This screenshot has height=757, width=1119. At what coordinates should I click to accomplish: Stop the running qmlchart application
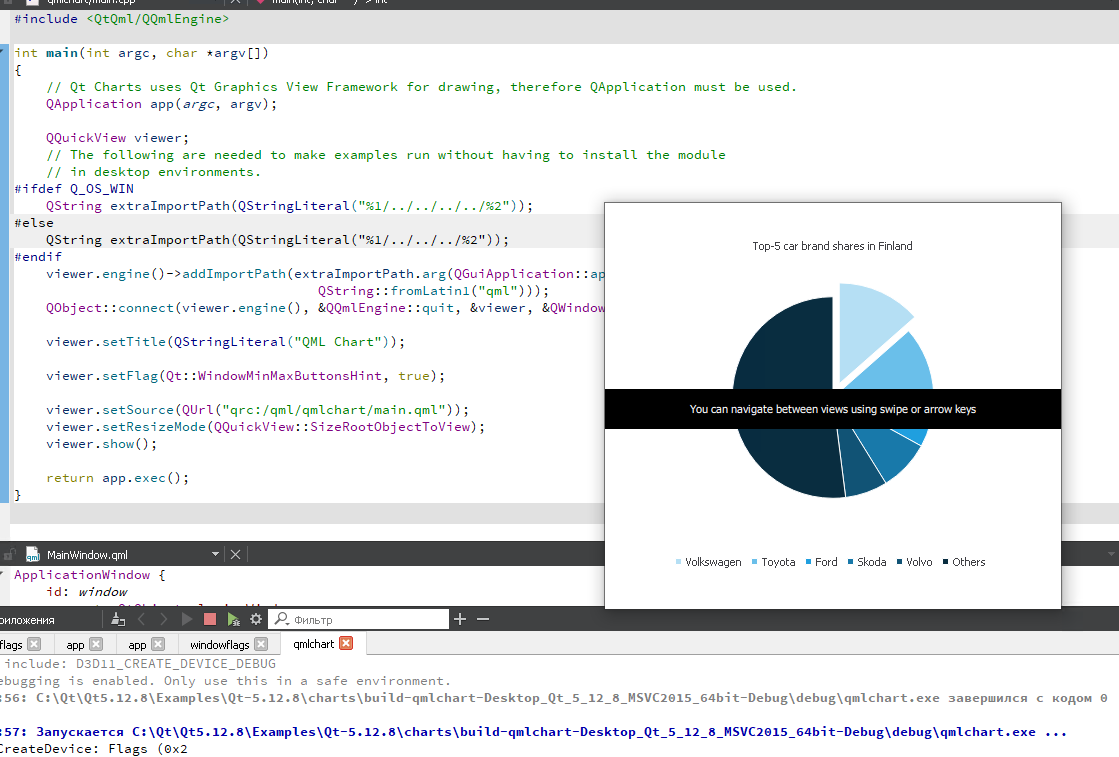point(210,619)
